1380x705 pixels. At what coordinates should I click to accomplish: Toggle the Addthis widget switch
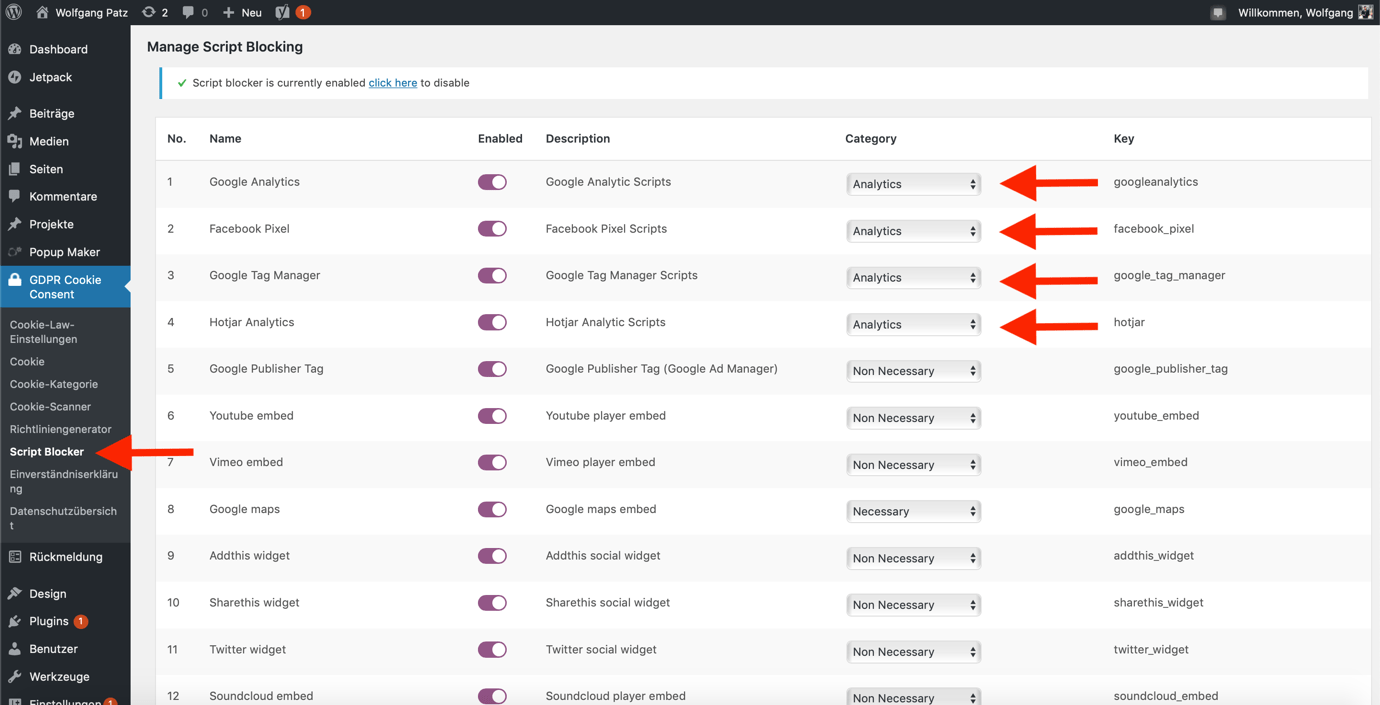point(492,556)
